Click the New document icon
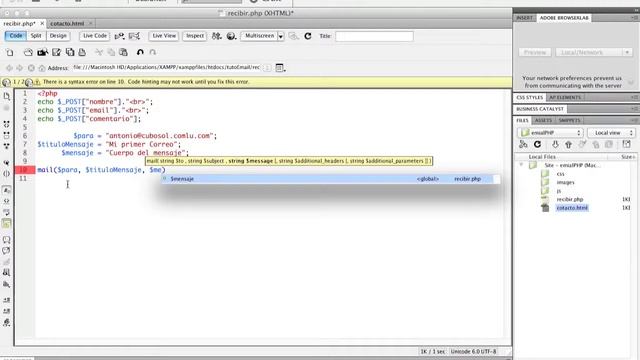The height and width of the screenshot is (360, 640). point(10,52)
